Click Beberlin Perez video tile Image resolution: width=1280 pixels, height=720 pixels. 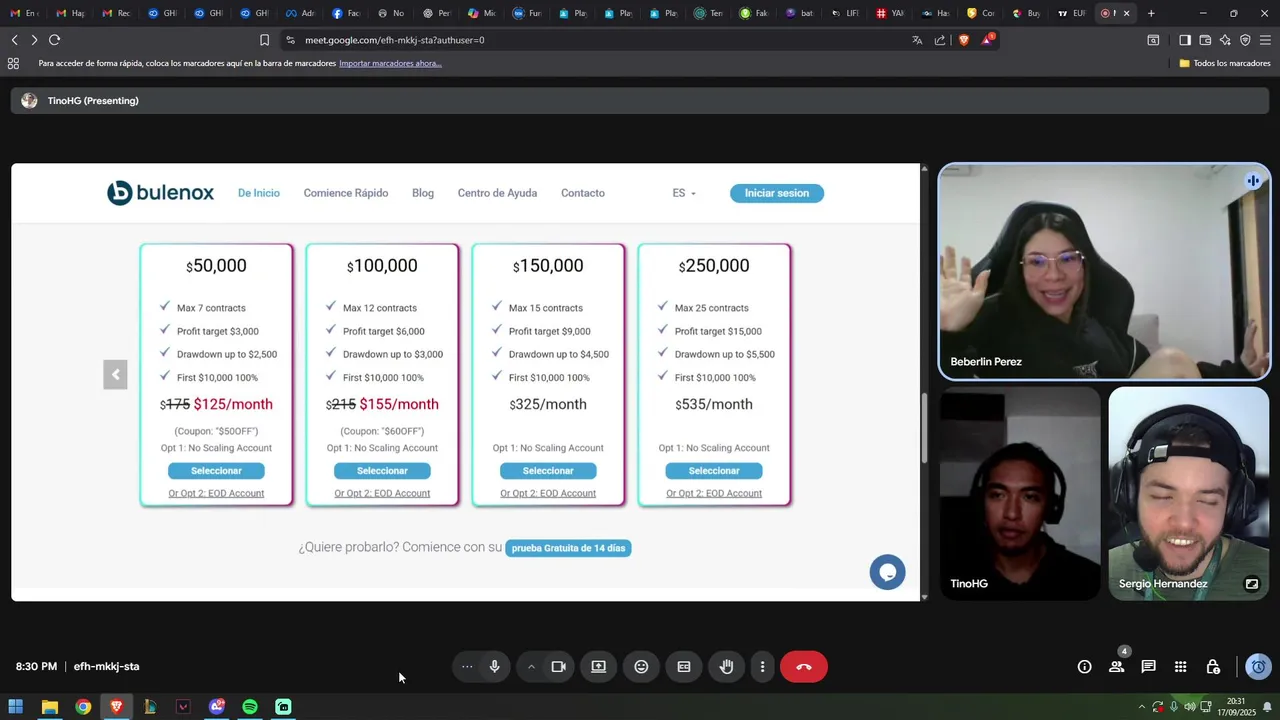click(x=1104, y=272)
